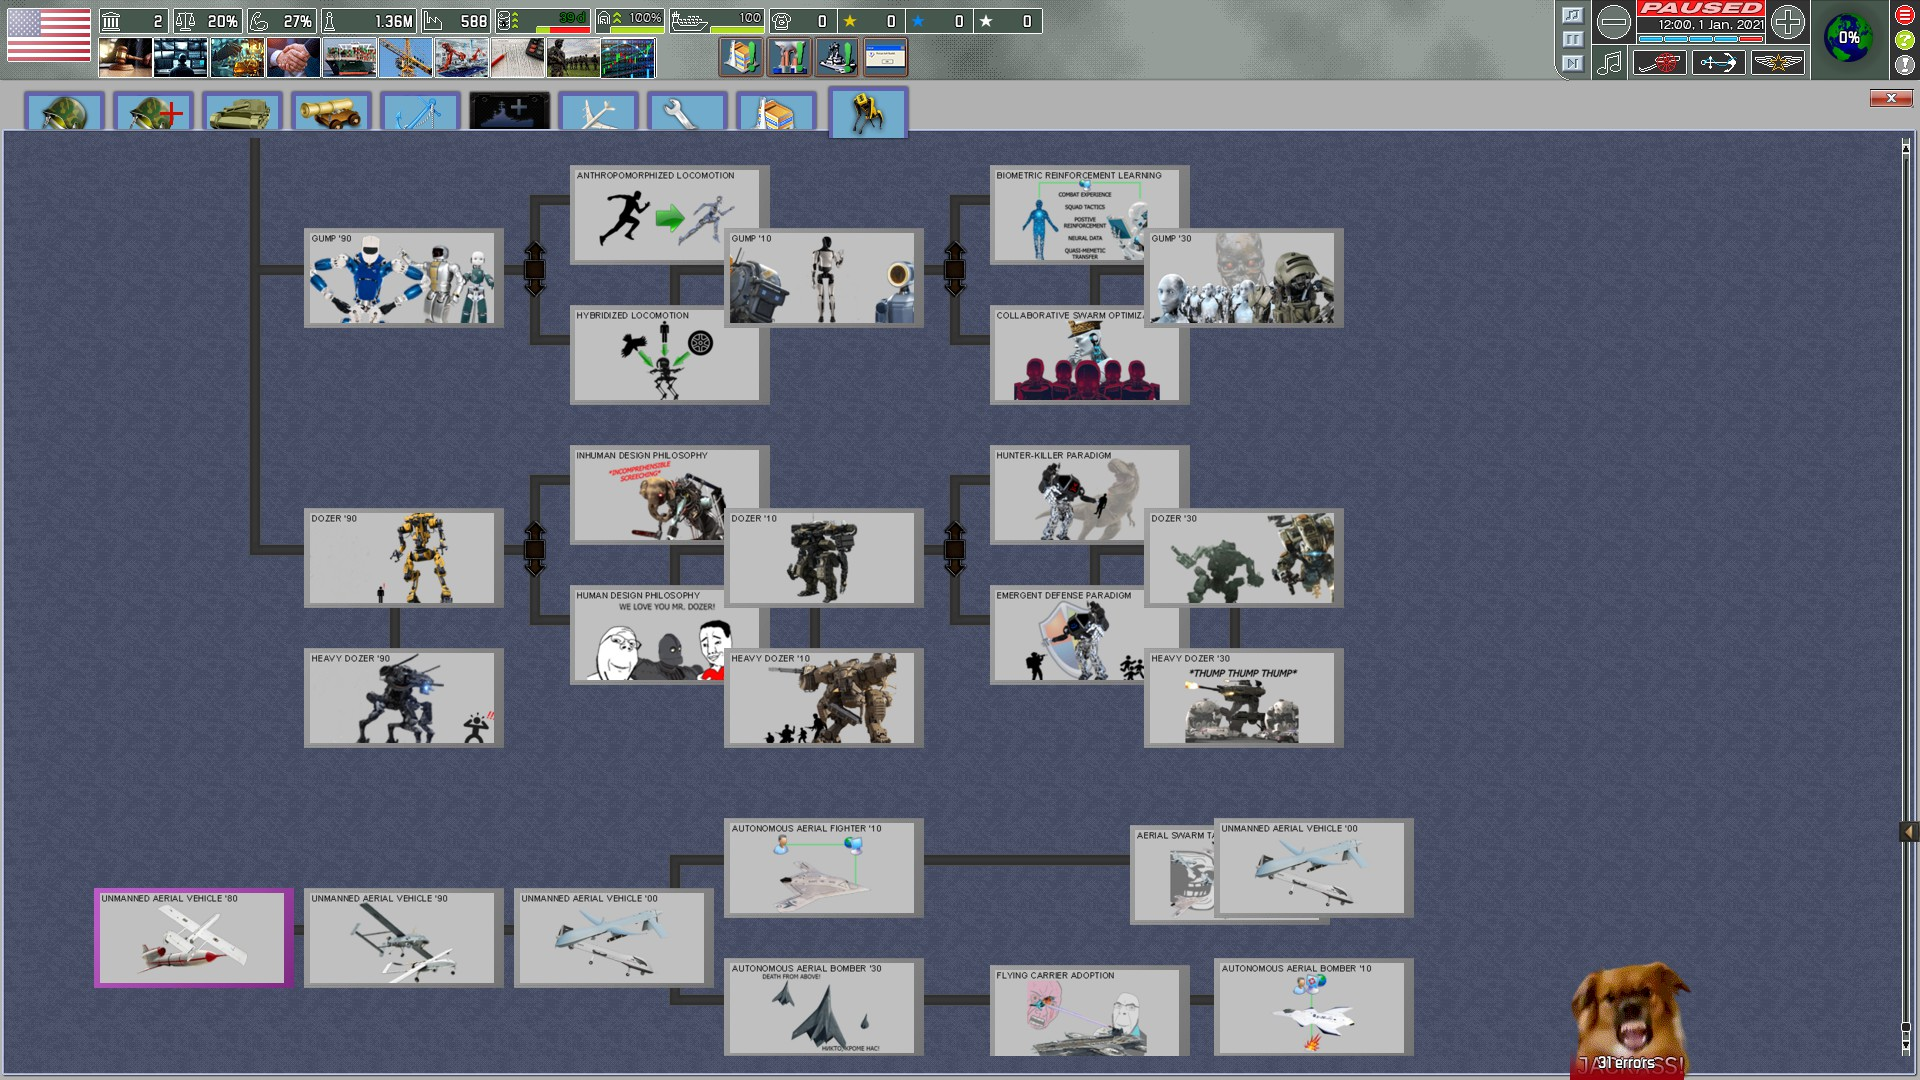Expand the side panel arrow on the right edge
The image size is (1920, 1080).
pos(1908,832)
